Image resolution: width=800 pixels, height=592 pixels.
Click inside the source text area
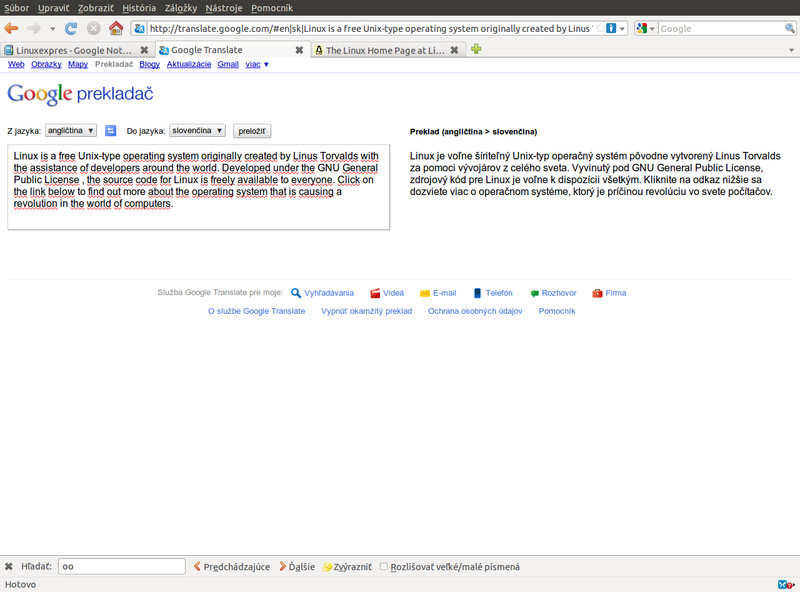[198, 187]
